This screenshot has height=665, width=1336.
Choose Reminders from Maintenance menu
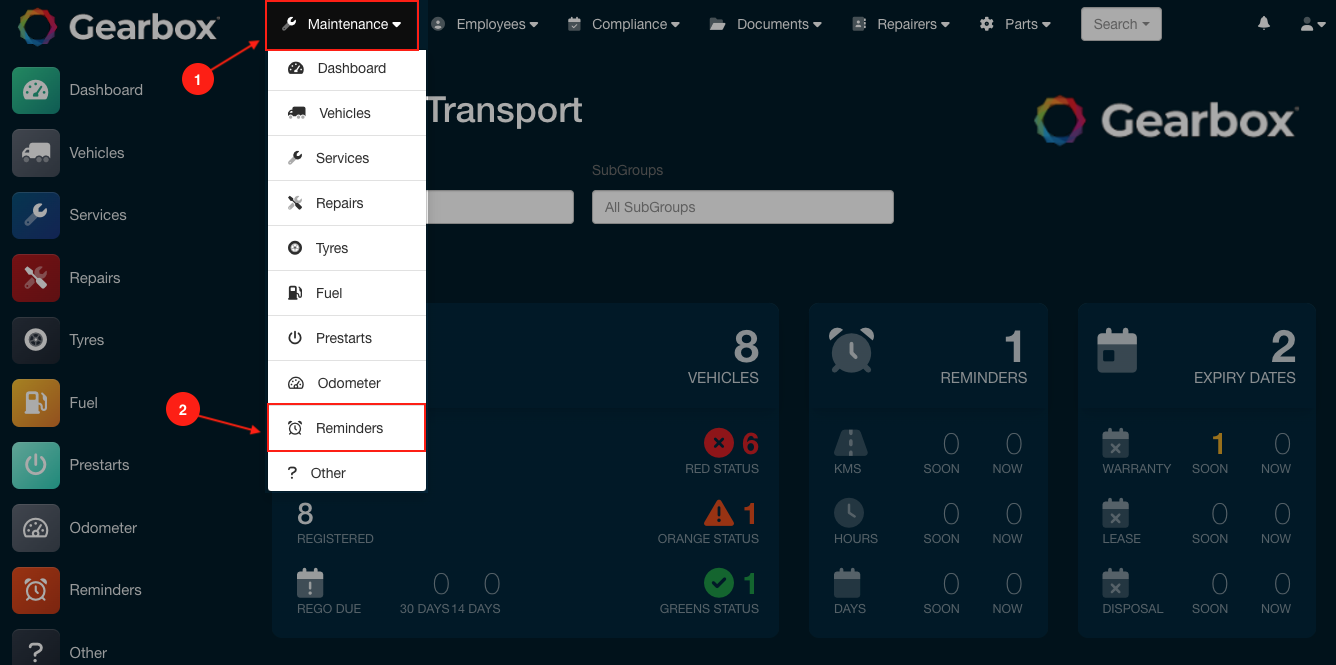click(347, 428)
